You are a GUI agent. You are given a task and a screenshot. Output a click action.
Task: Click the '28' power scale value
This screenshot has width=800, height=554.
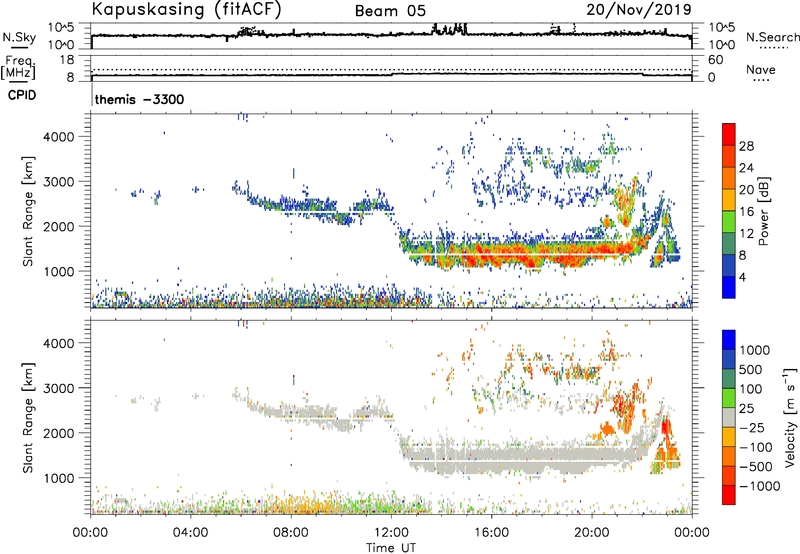(x=746, y=146)
